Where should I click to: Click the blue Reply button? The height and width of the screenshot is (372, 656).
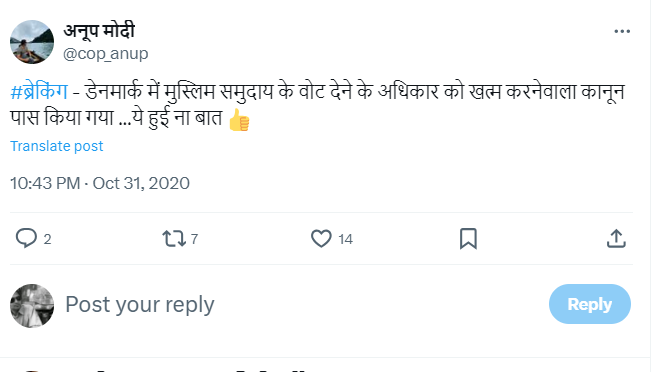click(x=589, y=304)
